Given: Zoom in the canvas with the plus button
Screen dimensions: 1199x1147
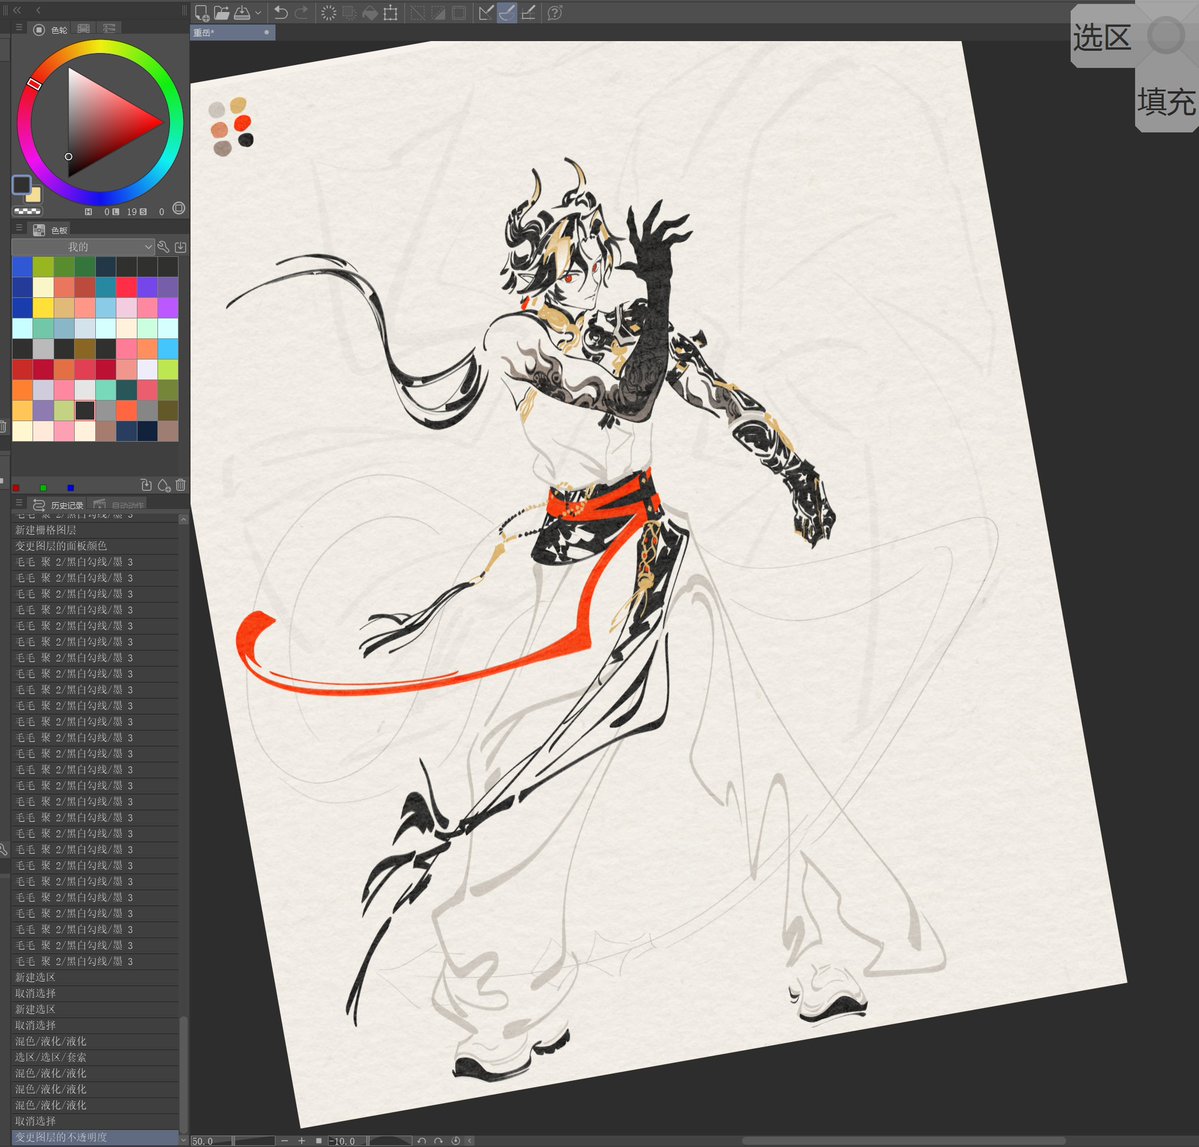Looking at the screenshot, I should [301, 1141].
